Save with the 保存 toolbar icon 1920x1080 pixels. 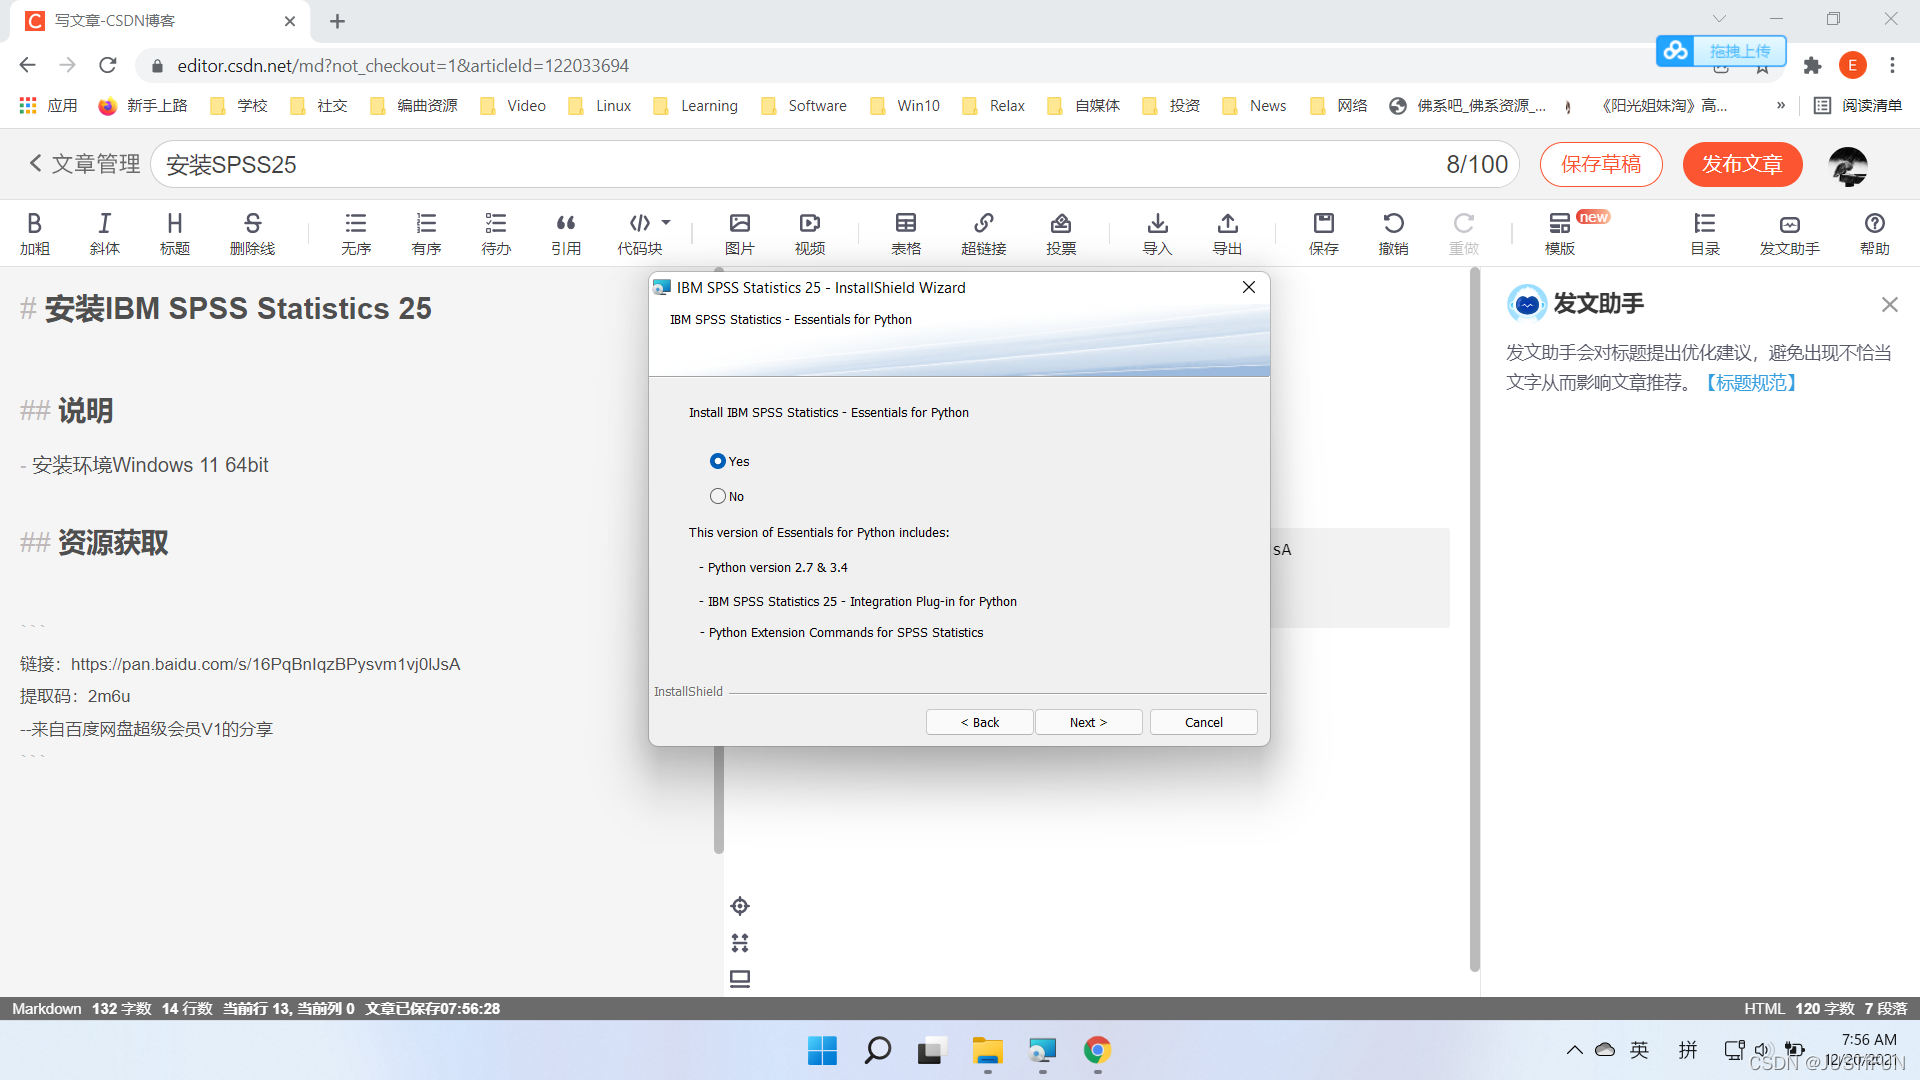click(x=1324, y=234)
